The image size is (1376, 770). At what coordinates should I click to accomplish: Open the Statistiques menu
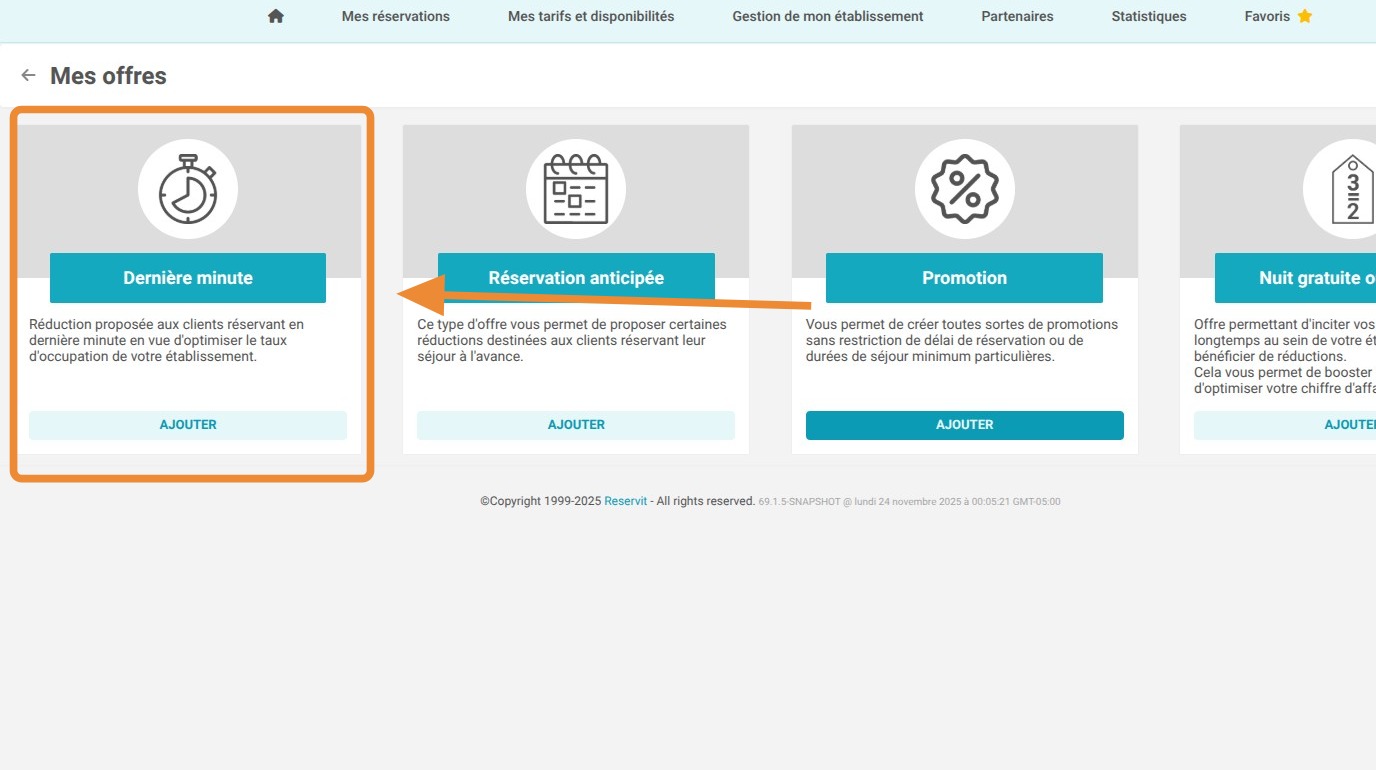(x=1149, y=16)
